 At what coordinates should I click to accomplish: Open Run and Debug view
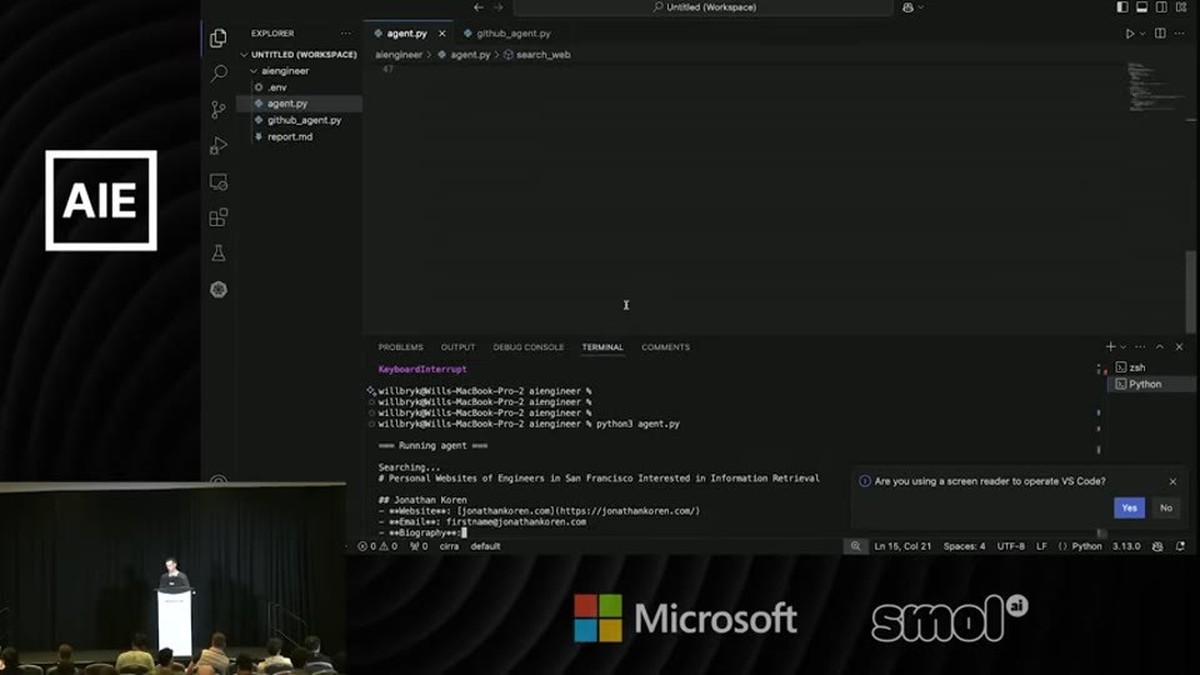coord(219,146)
